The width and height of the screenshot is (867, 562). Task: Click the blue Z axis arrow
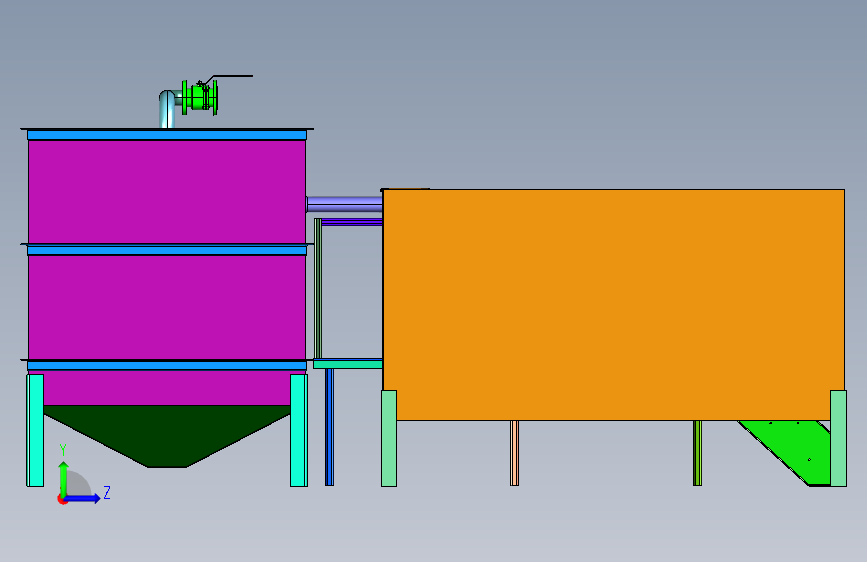pos(83,498)
